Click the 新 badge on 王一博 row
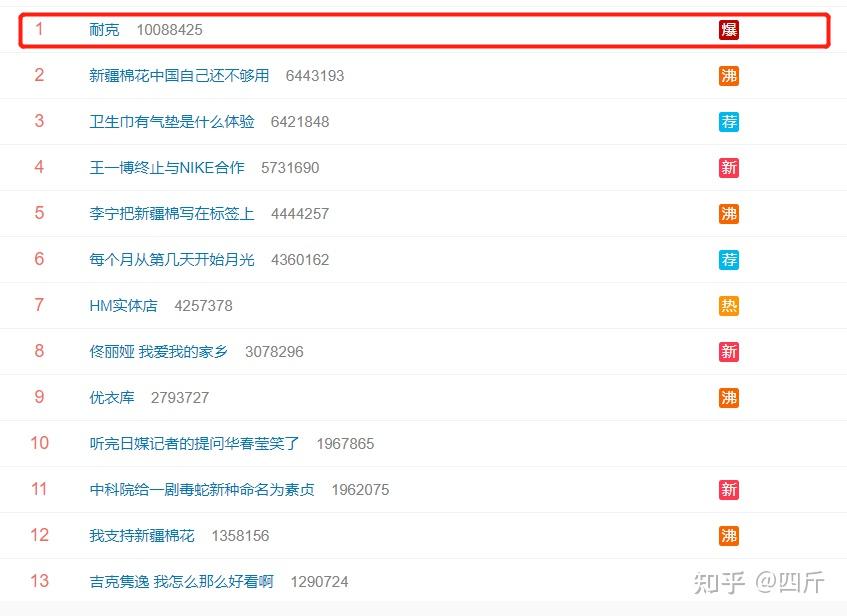Image resolution: width=847 pixels, height=616 pixels. [729, 168]
